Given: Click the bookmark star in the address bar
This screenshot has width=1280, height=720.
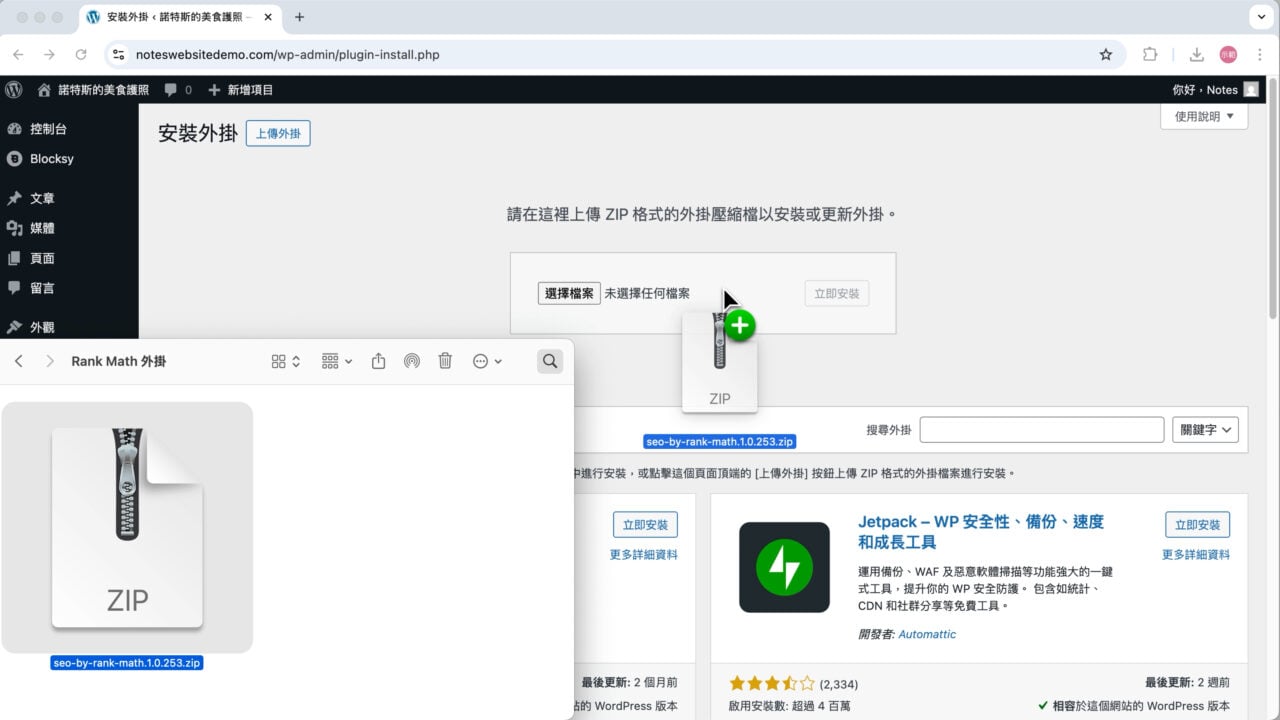Looking at the screenshot, I should pyautogui.click(x=1106, y=55).
